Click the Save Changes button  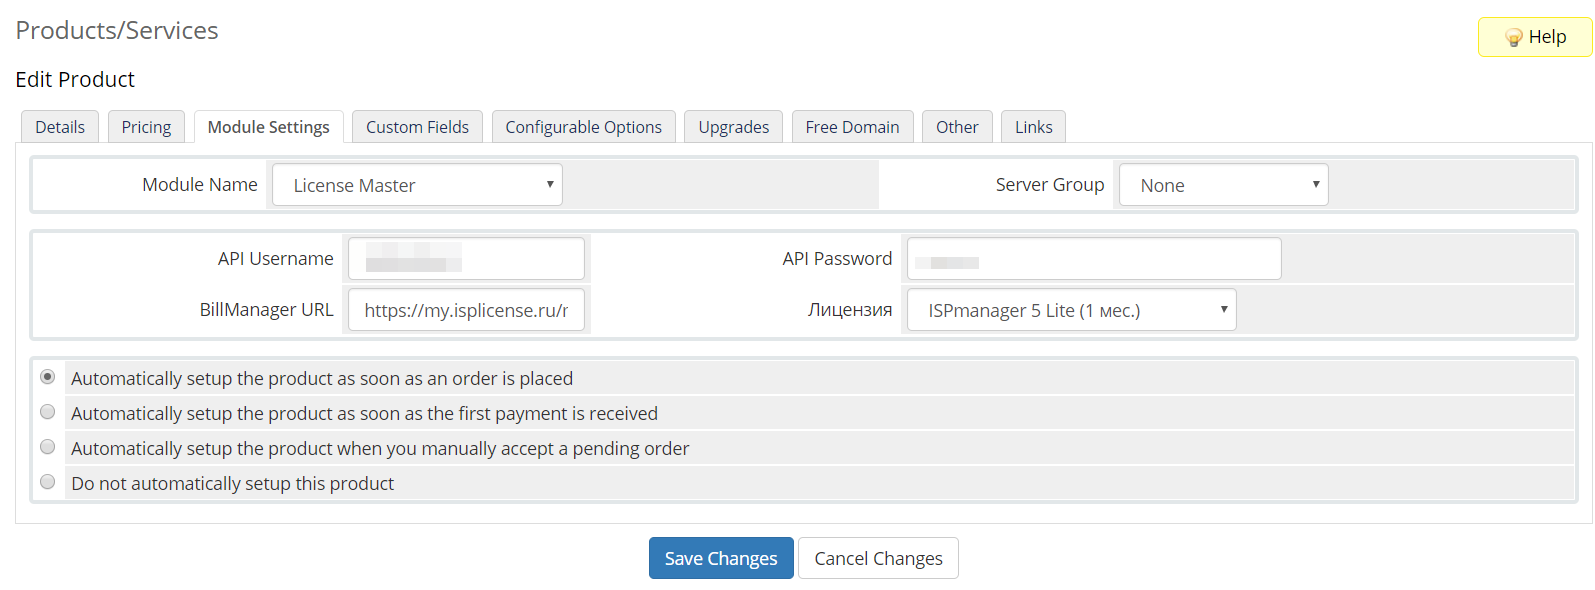(x=720, y=558)
